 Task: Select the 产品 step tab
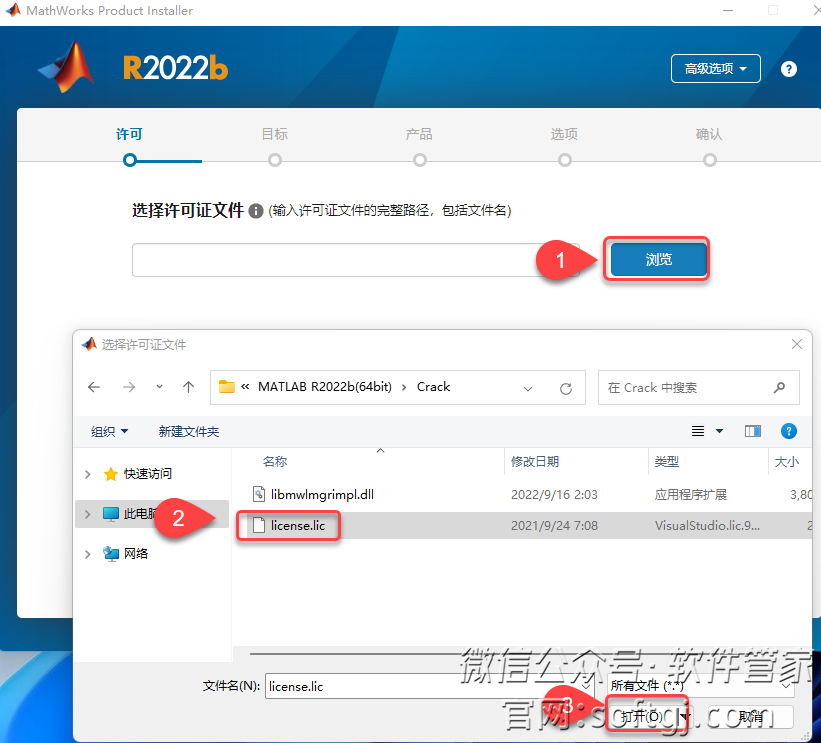click(419, 134)
